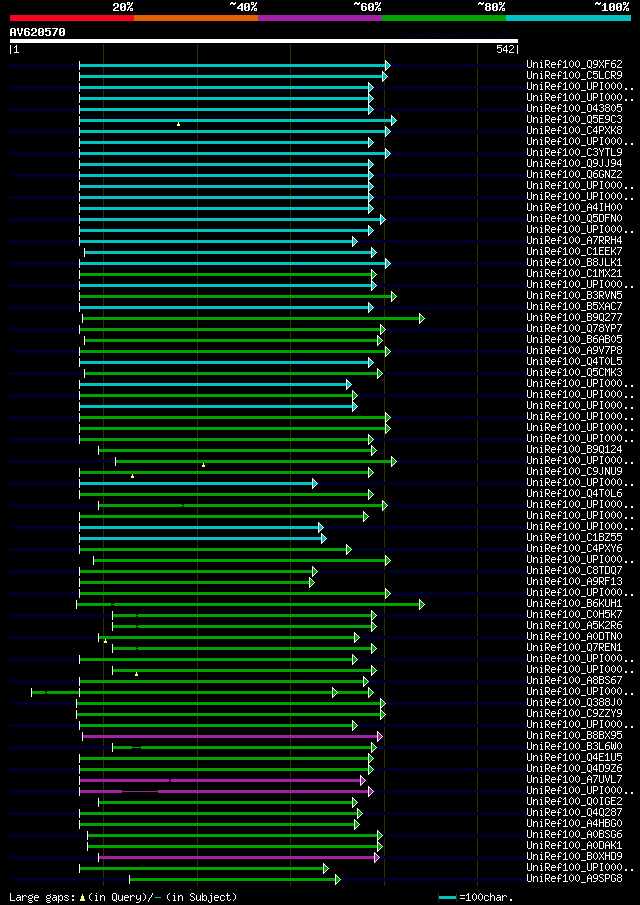
Task: Click the yellow large-gap symbol in legend
Action: 82,897
